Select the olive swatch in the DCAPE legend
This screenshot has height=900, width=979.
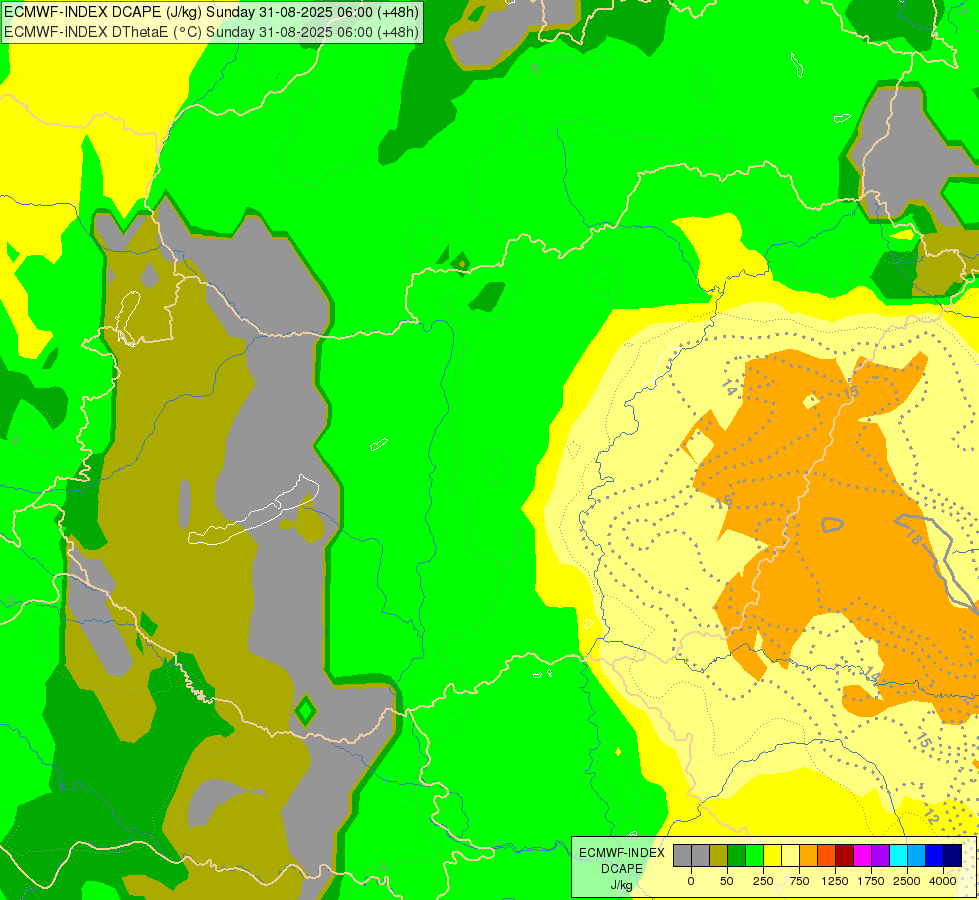coord(718,855)
